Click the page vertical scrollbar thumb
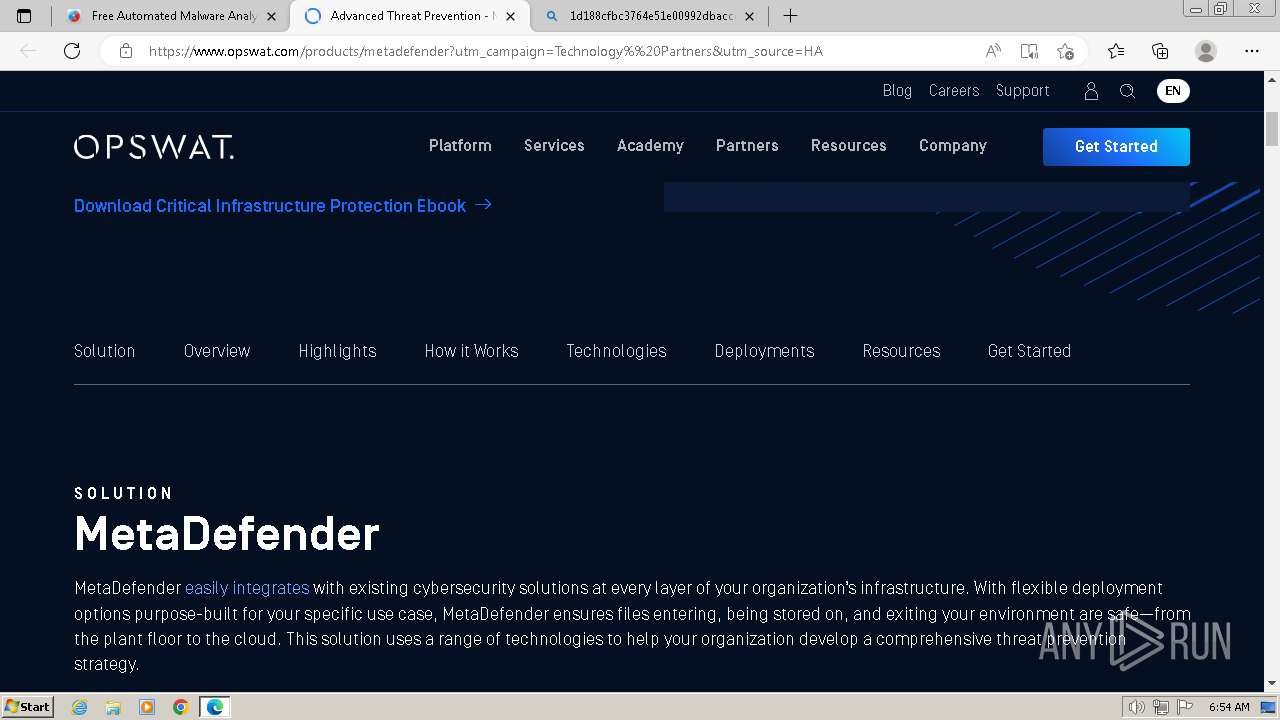The width and height of the screenshot is (1280, 720). 1272,130
